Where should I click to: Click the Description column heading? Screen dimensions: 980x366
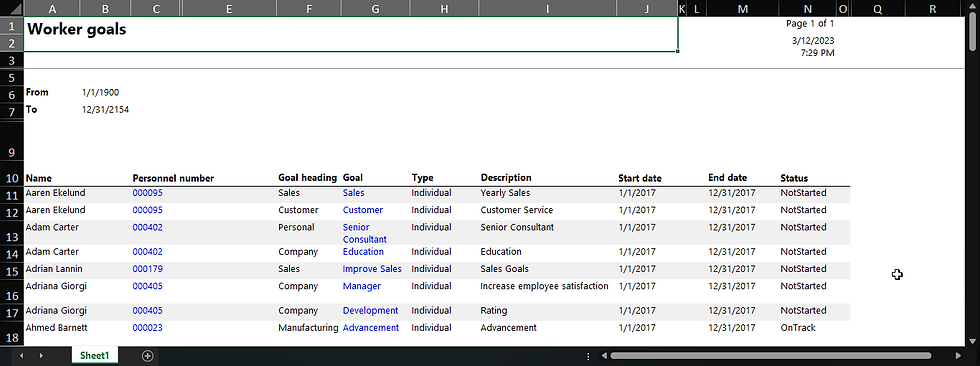coord(506,178)
